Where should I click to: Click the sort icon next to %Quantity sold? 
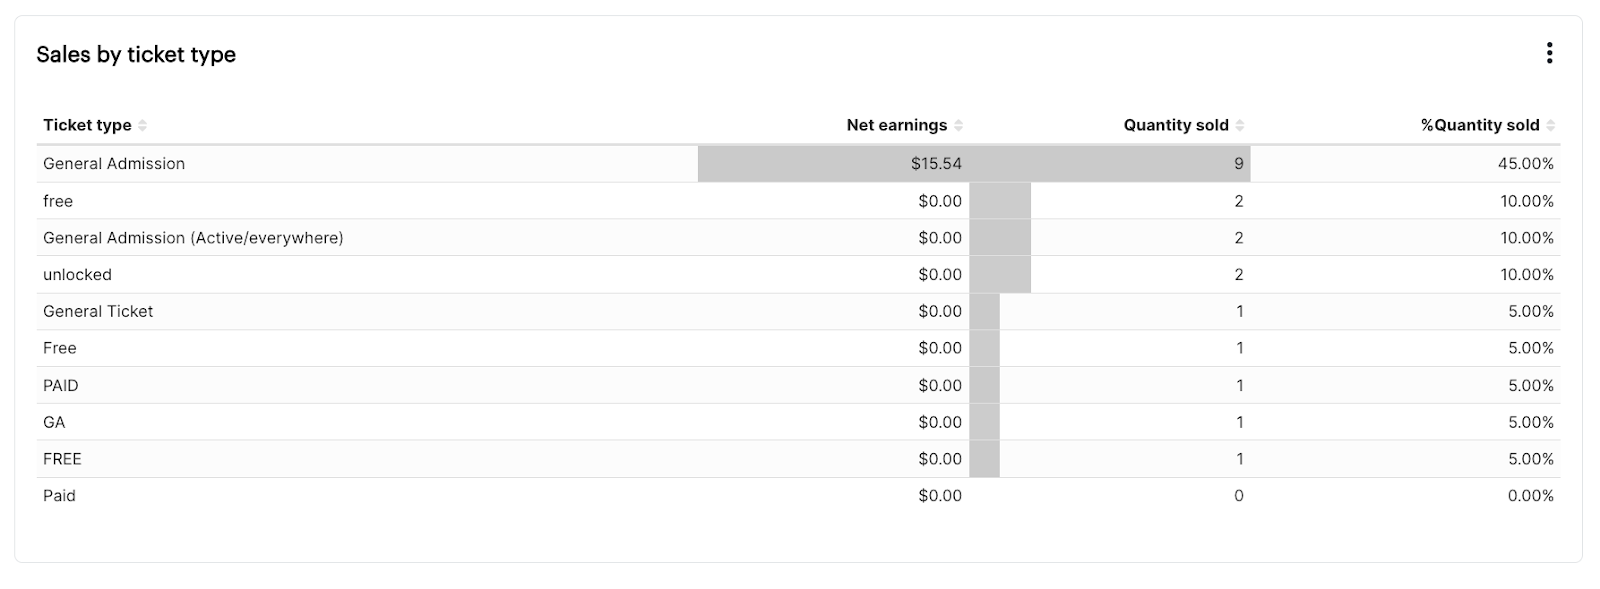[1551, 125]
